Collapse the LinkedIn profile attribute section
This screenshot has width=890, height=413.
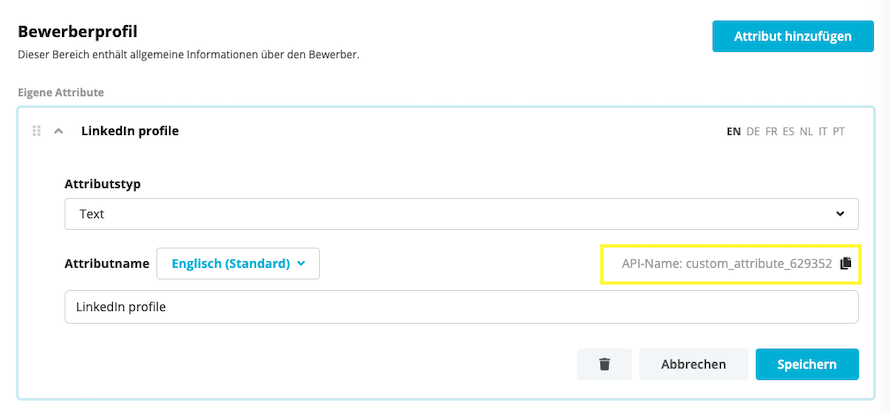point(58,131)
